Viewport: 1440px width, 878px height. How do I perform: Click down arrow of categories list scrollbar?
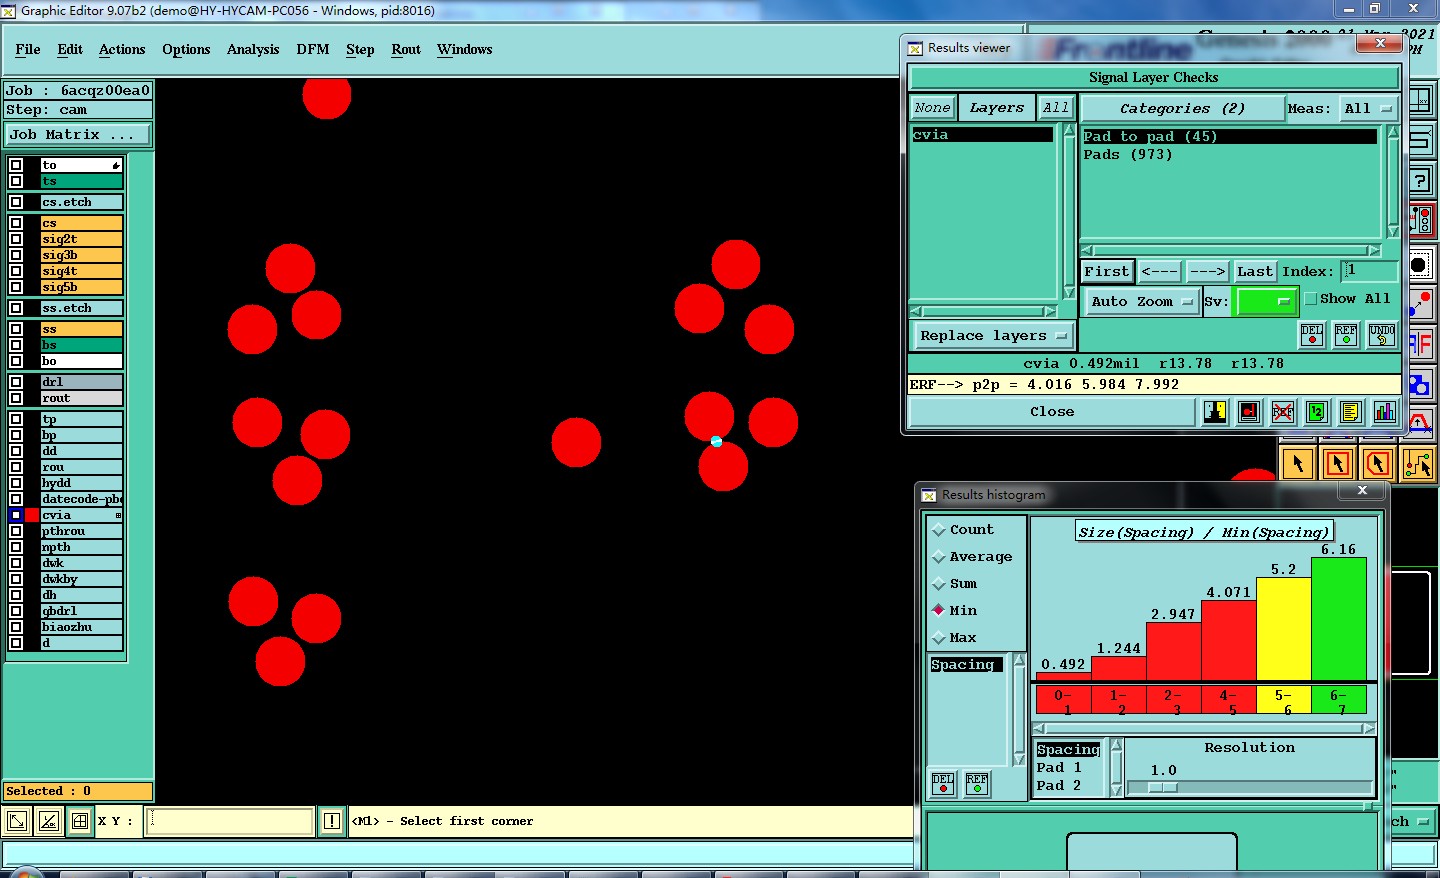point(1392,231)
